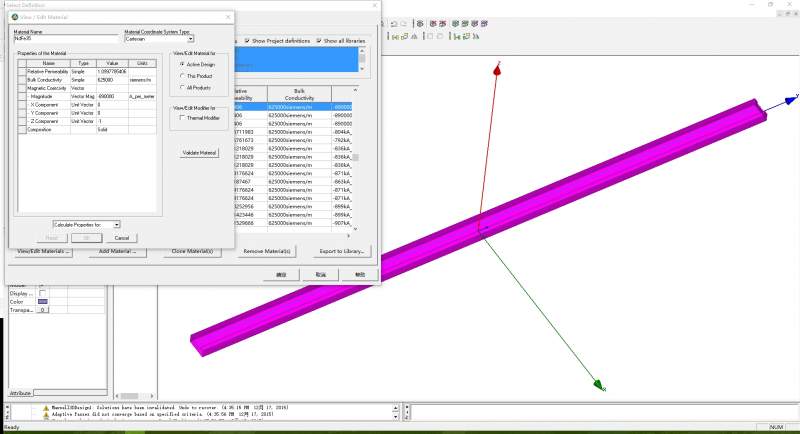Click the Transparency value button
The width and height of the screenshot is (800, 434).
[42, 310]
